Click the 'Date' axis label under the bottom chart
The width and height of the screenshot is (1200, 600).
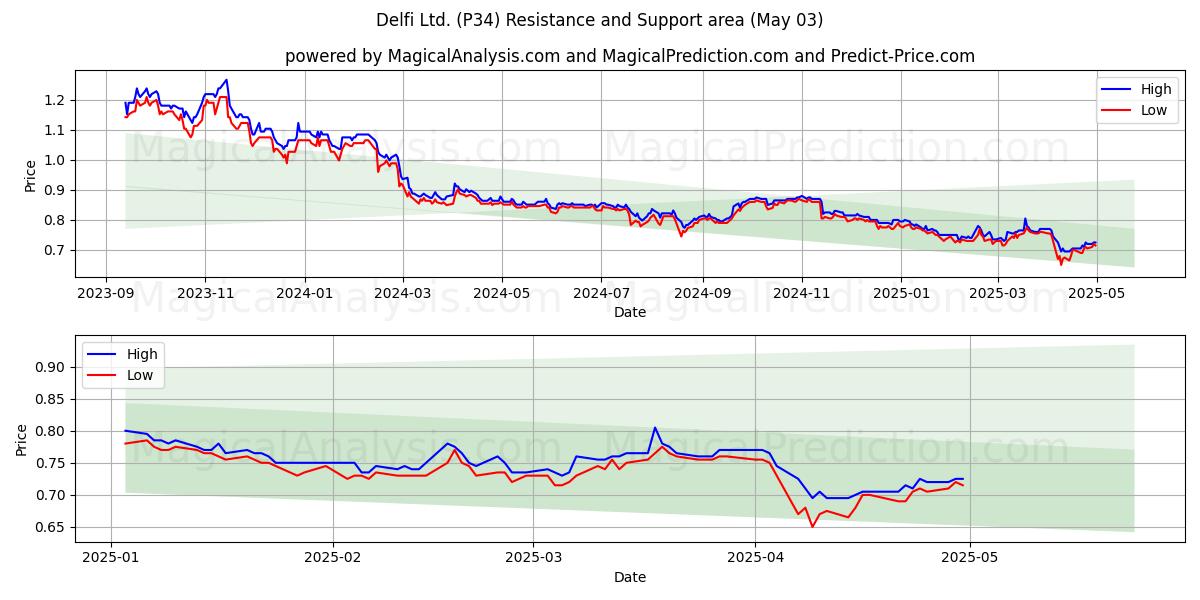[630, 577]
